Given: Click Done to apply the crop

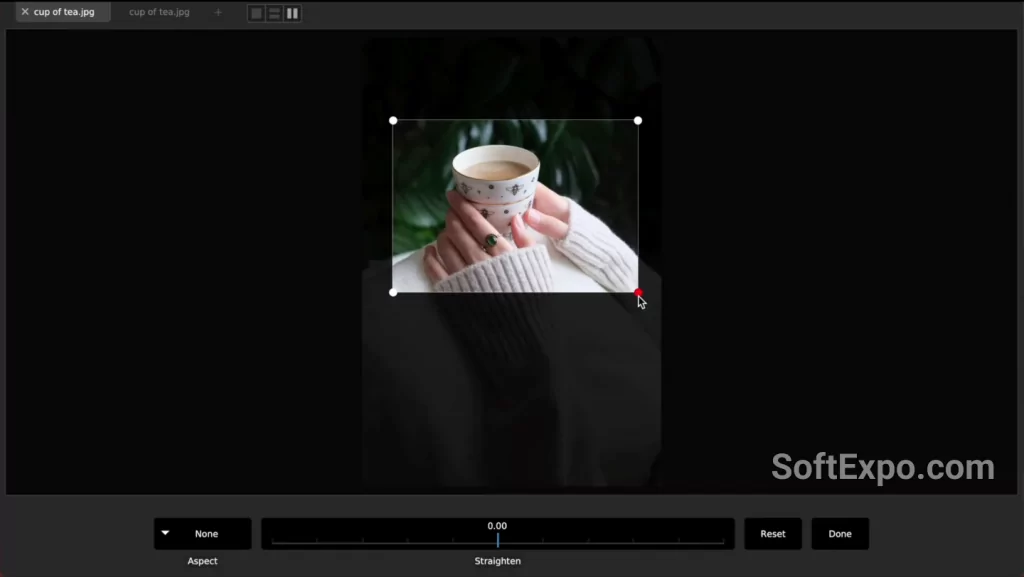Looking at the screenshot, I should (x=840, y=533).
